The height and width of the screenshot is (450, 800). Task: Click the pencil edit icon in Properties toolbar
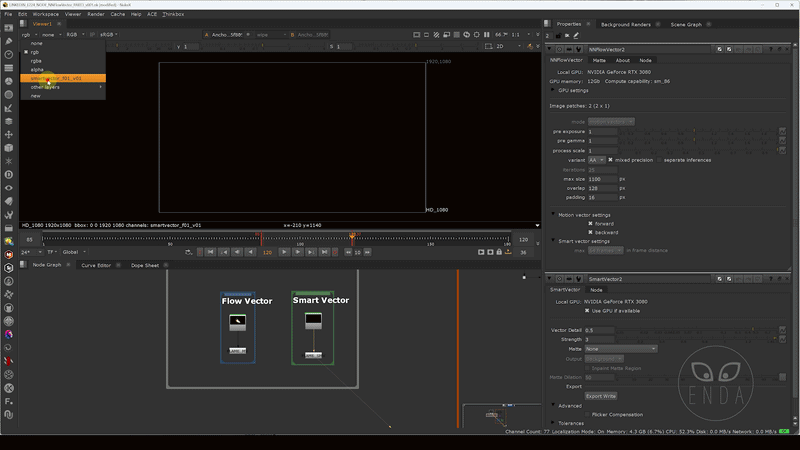pos(576,36)
